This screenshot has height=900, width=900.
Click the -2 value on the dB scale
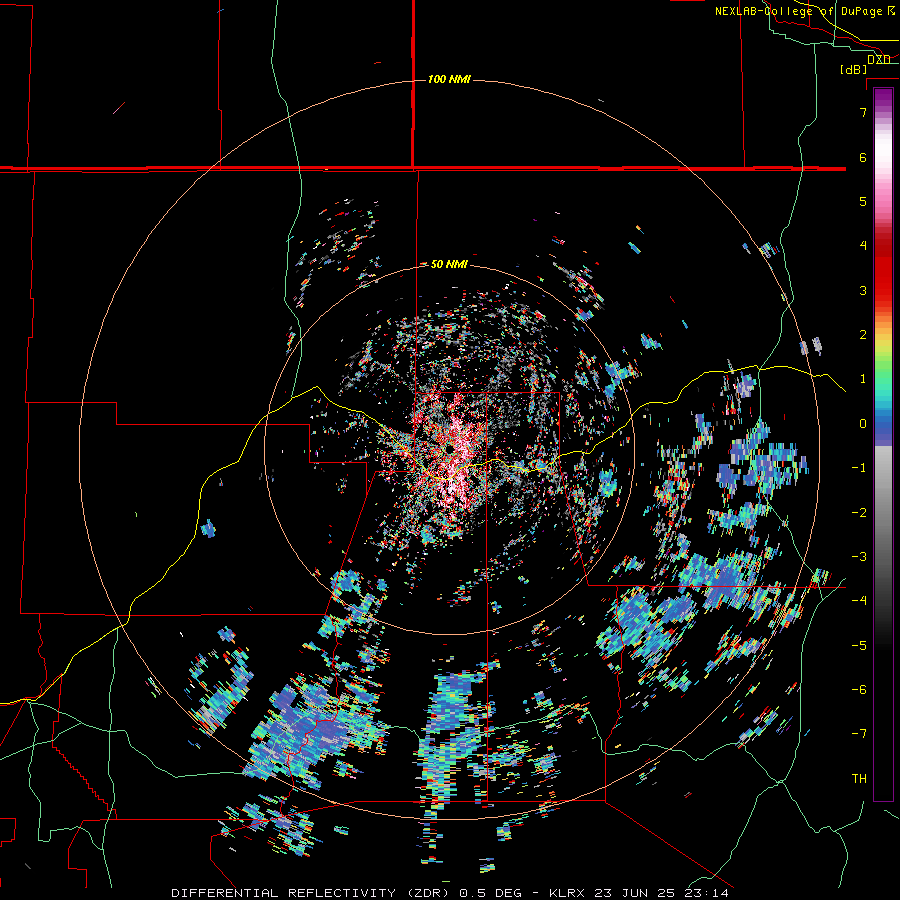click(859, 512)
